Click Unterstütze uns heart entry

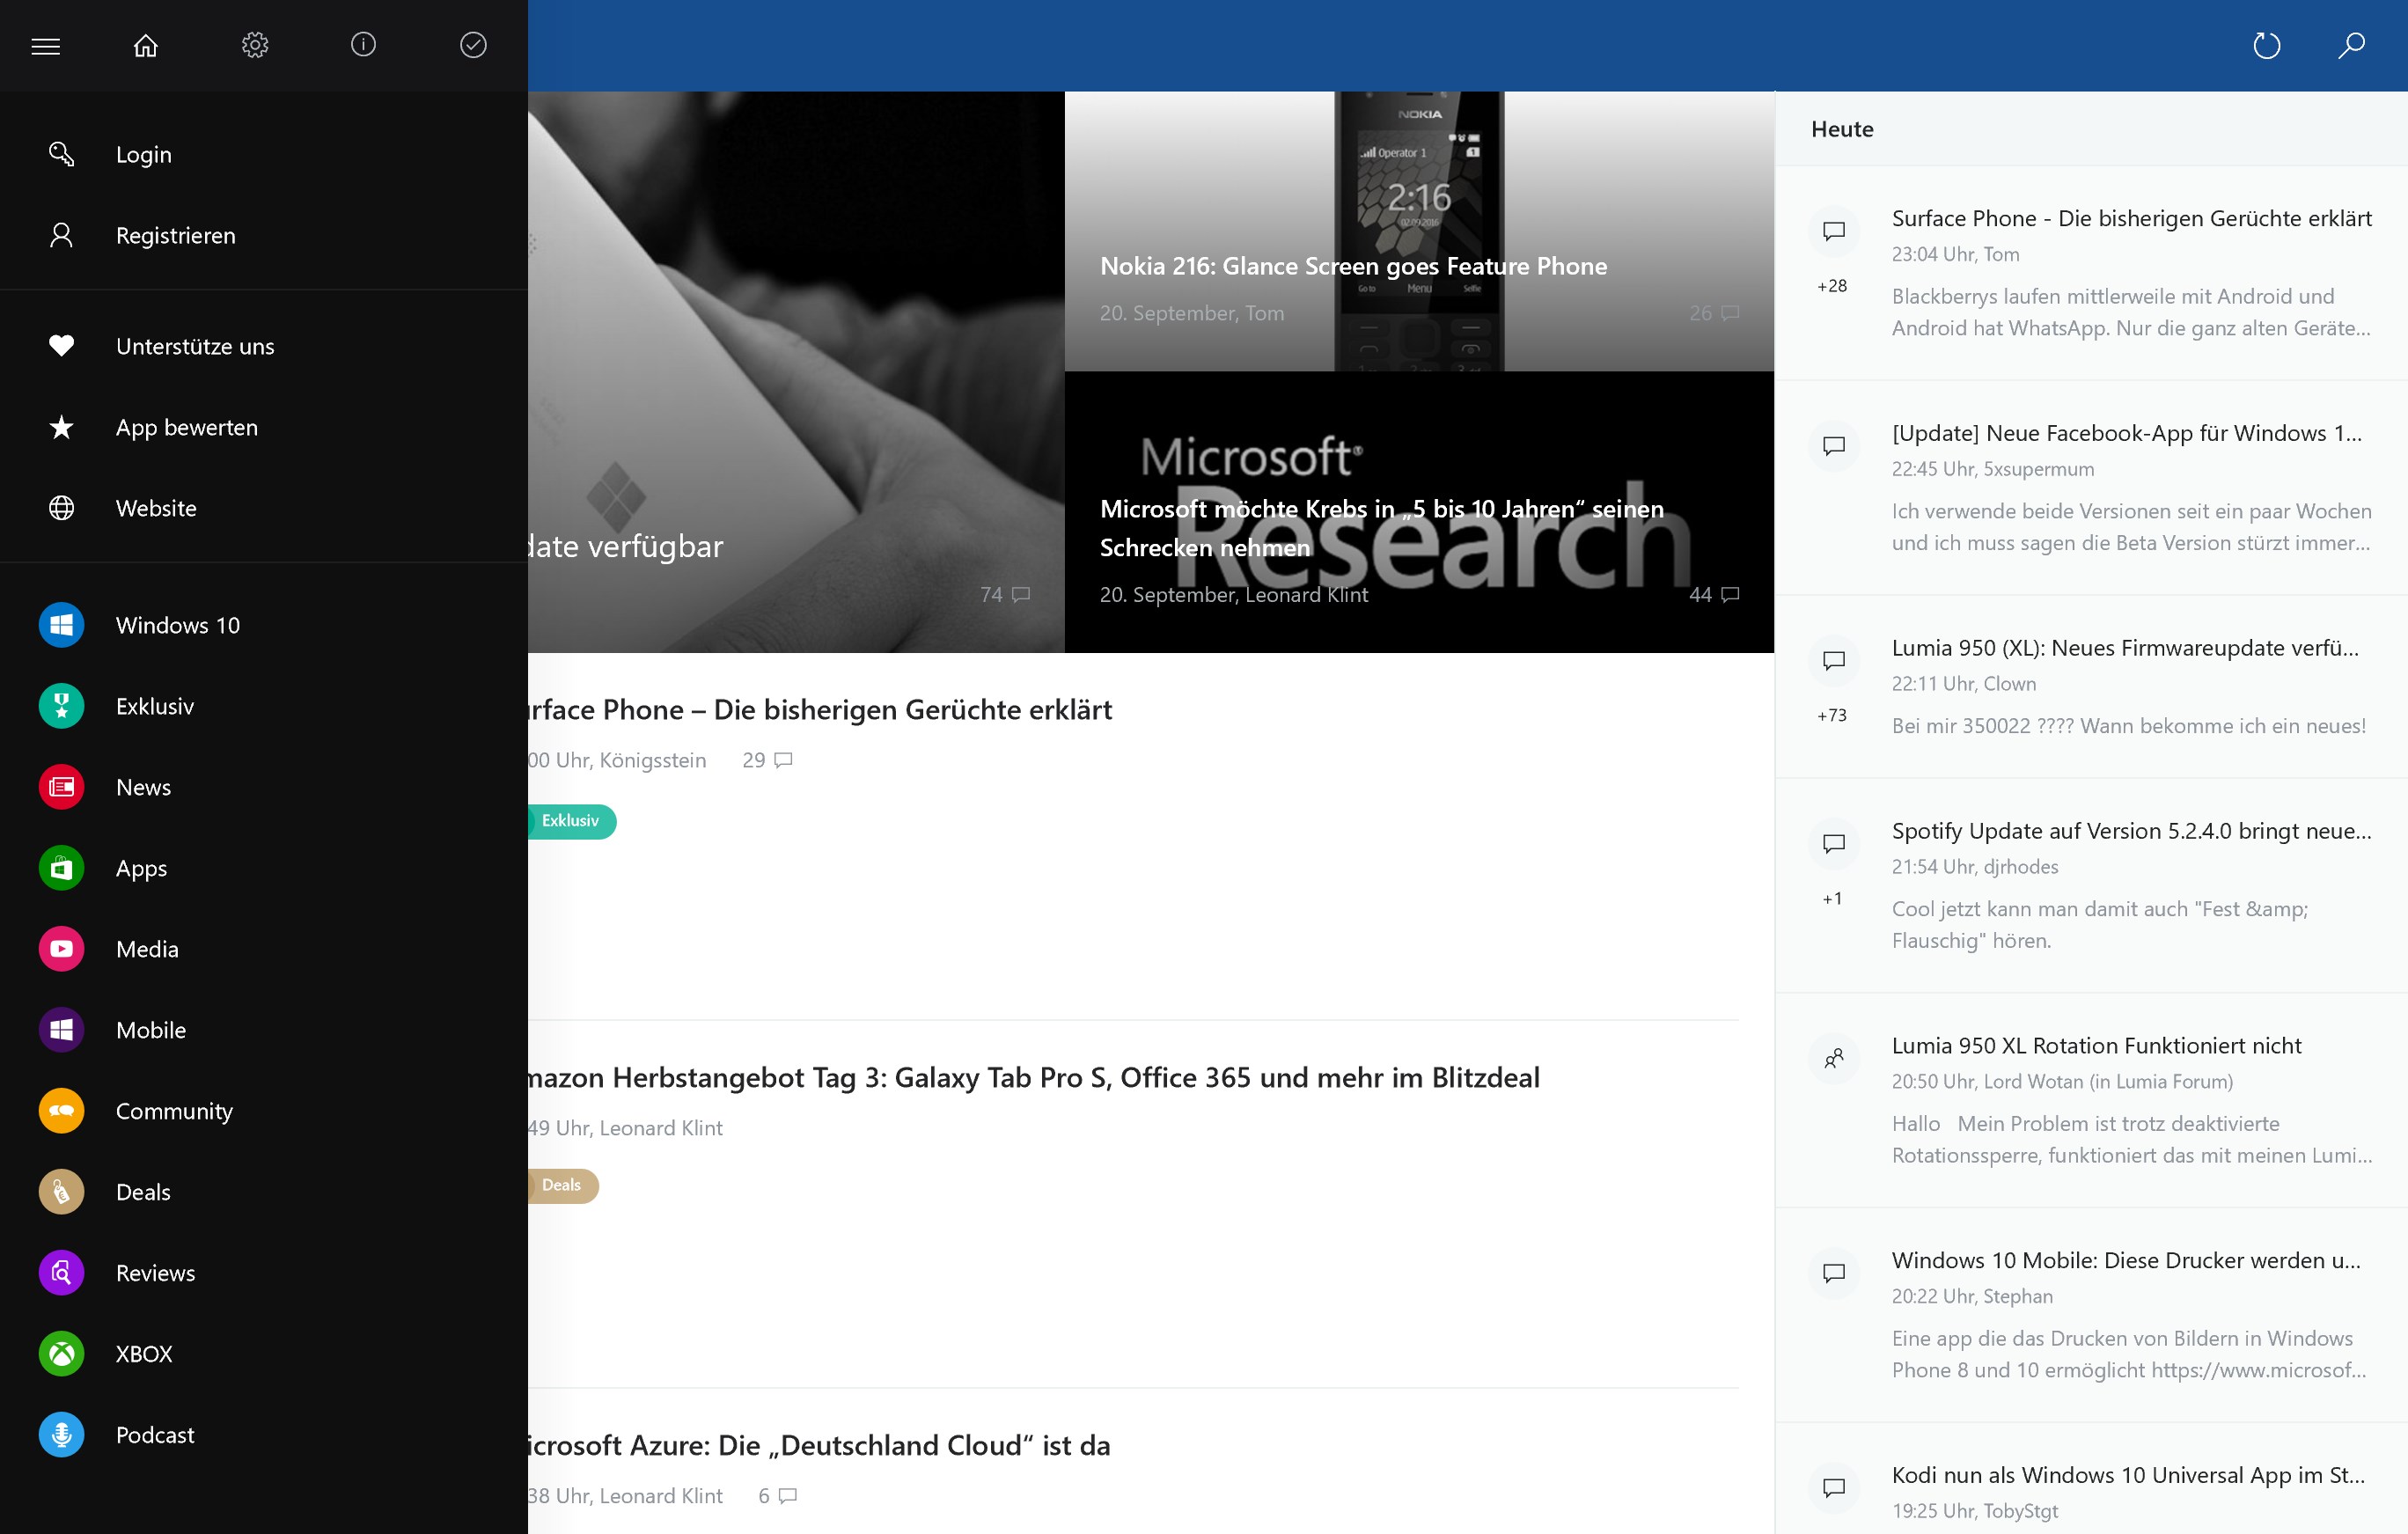pyautogui.click(x=195, y=347)
